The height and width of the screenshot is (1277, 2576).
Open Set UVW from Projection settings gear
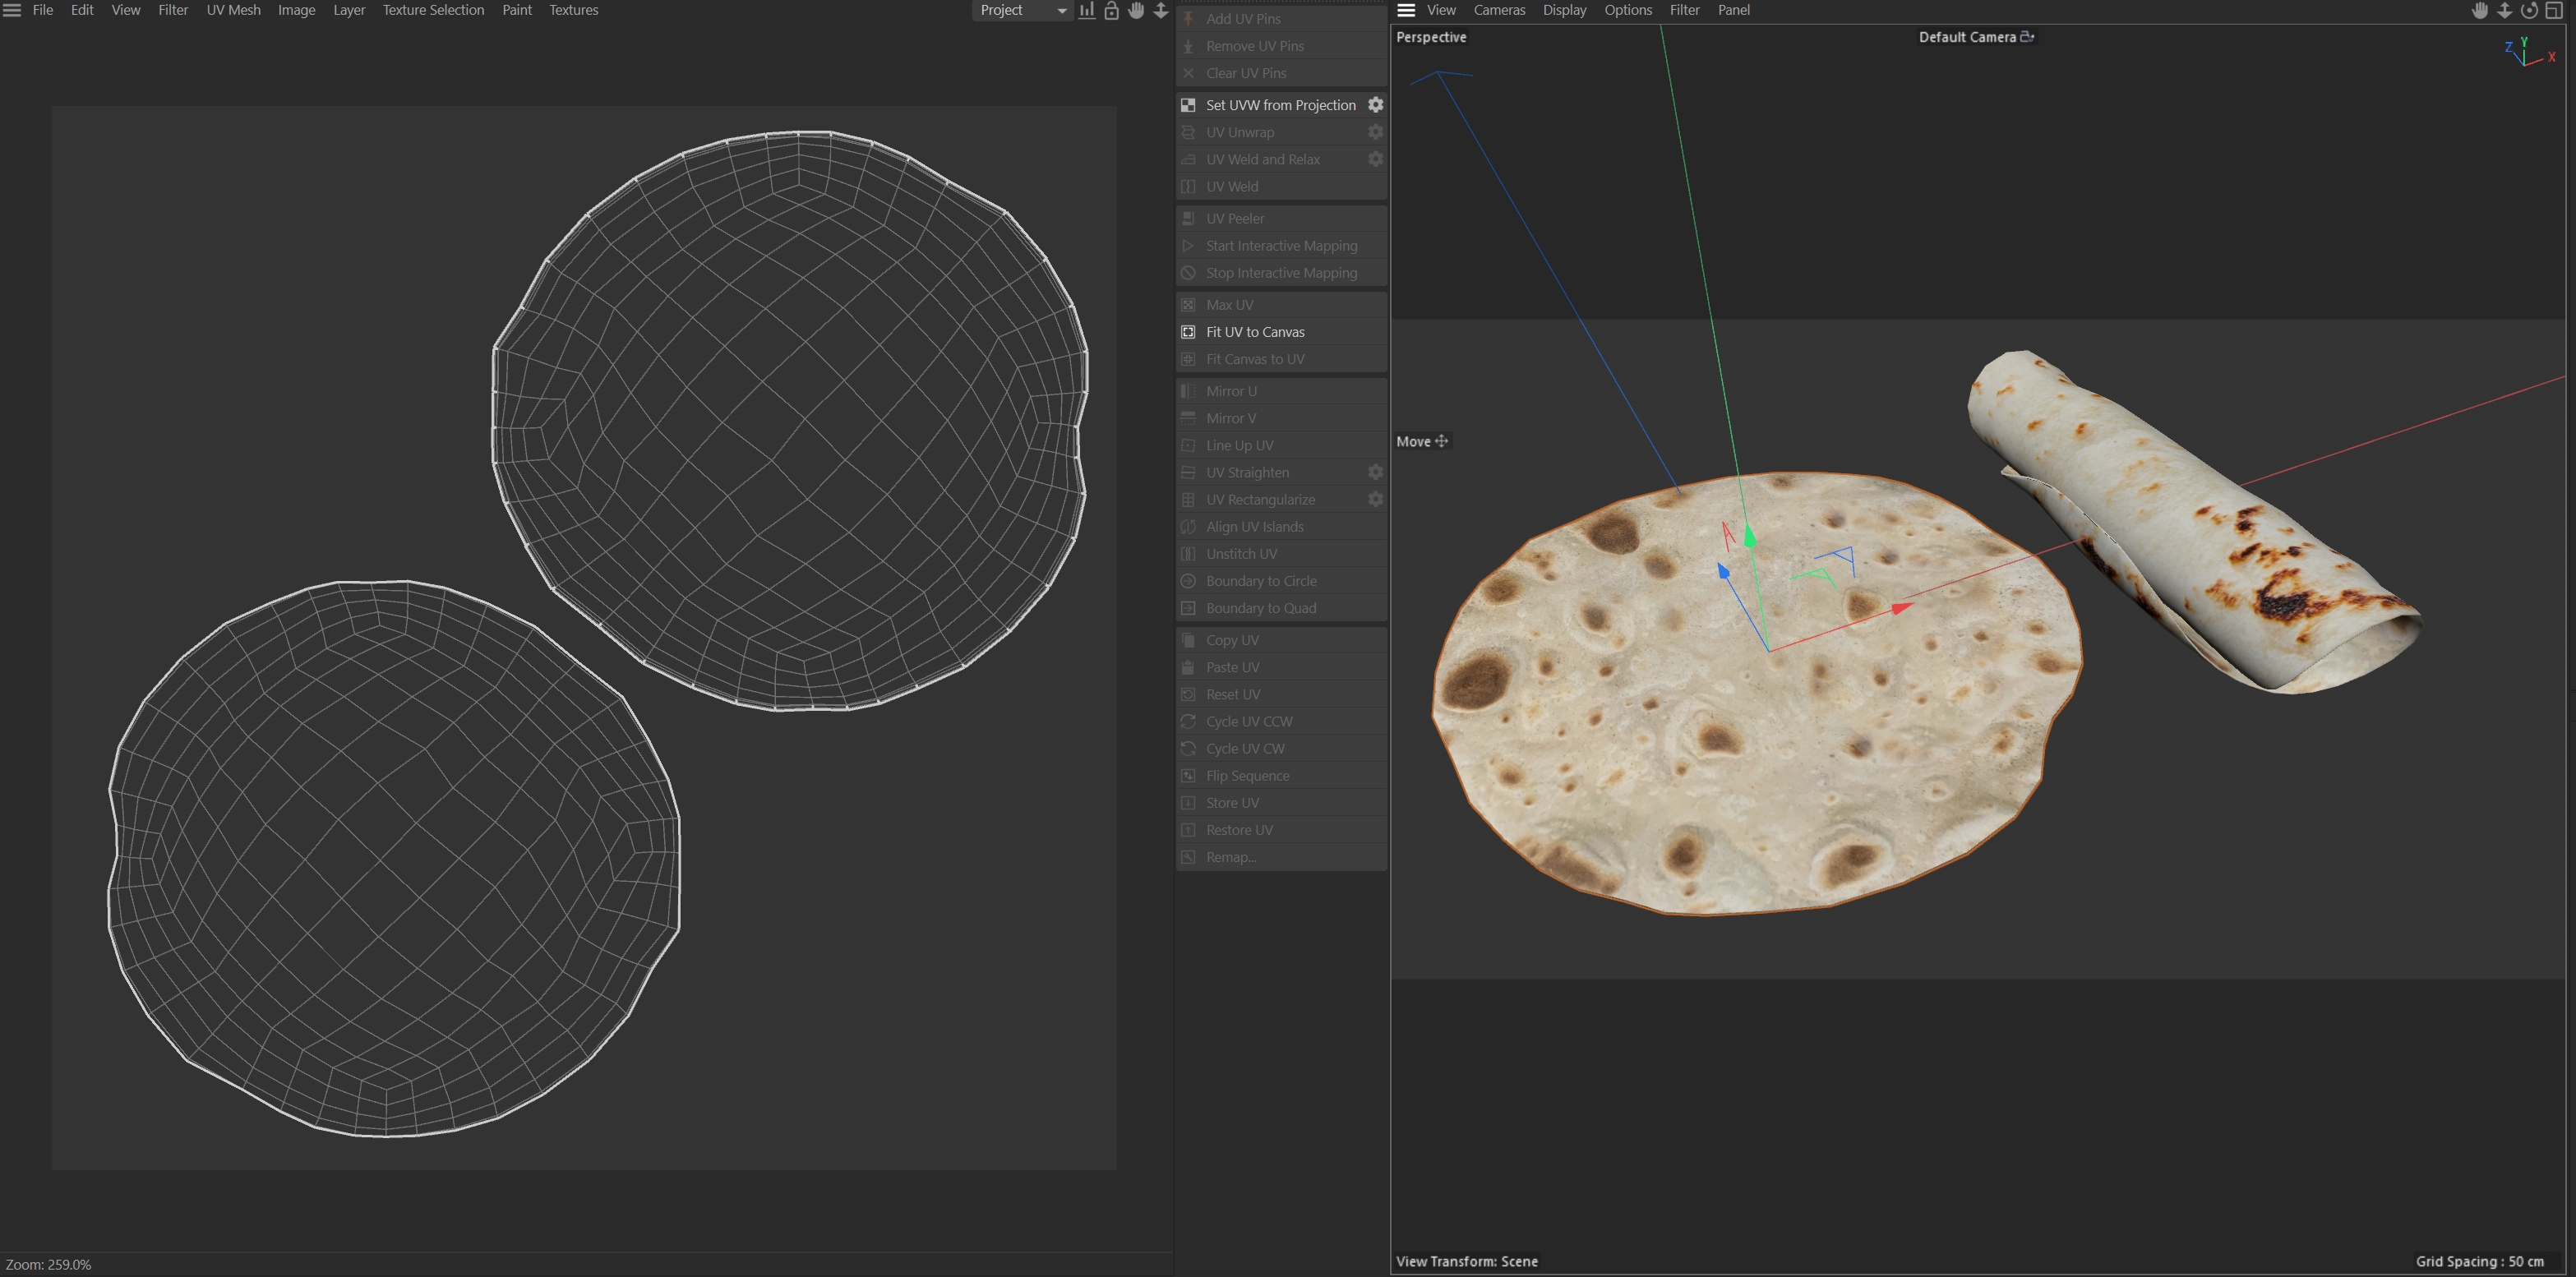(x=1375, y=105)
